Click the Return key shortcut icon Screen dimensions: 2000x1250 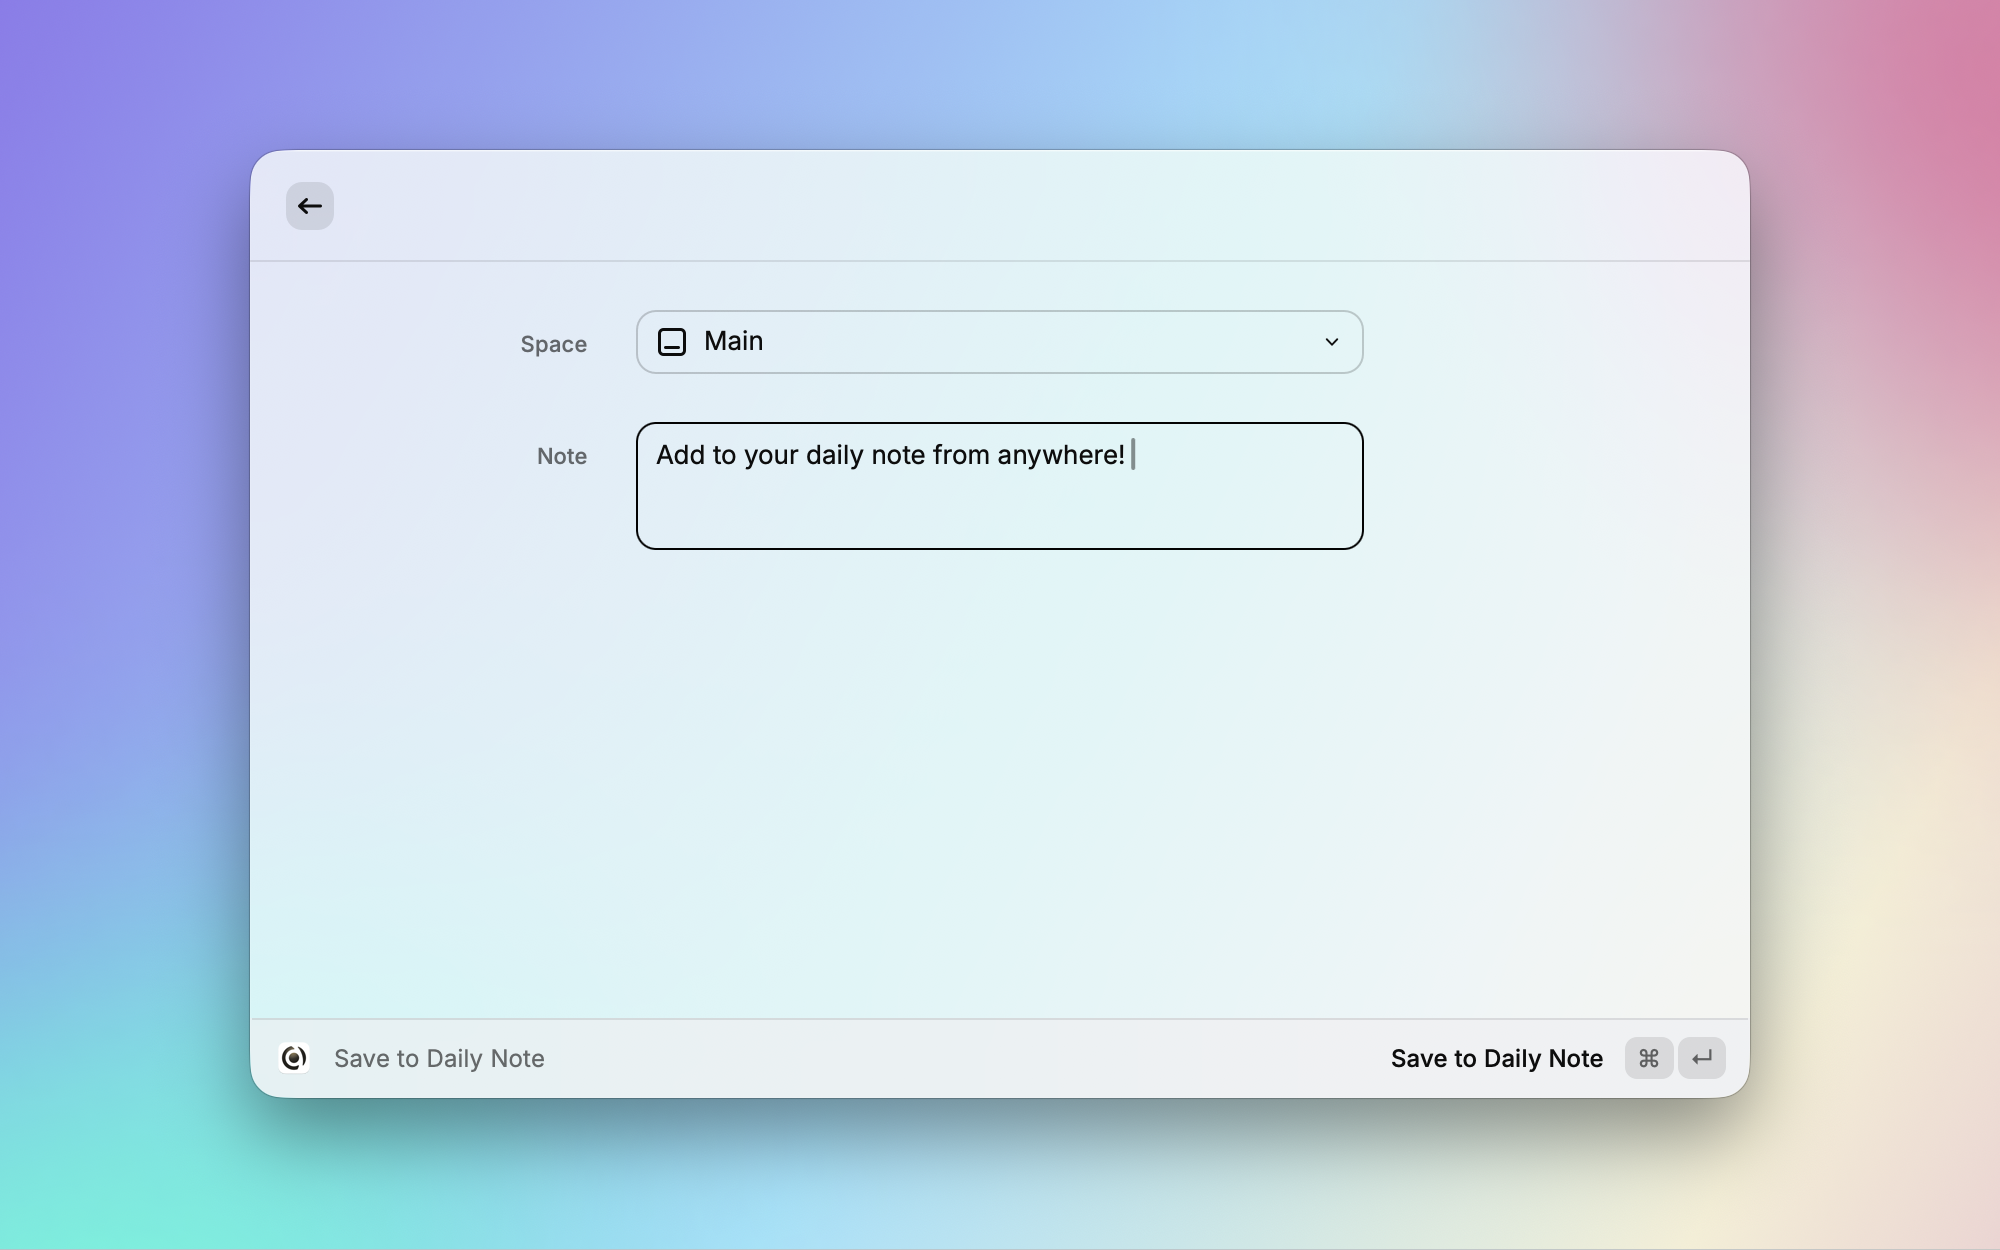point(1702,1058)
